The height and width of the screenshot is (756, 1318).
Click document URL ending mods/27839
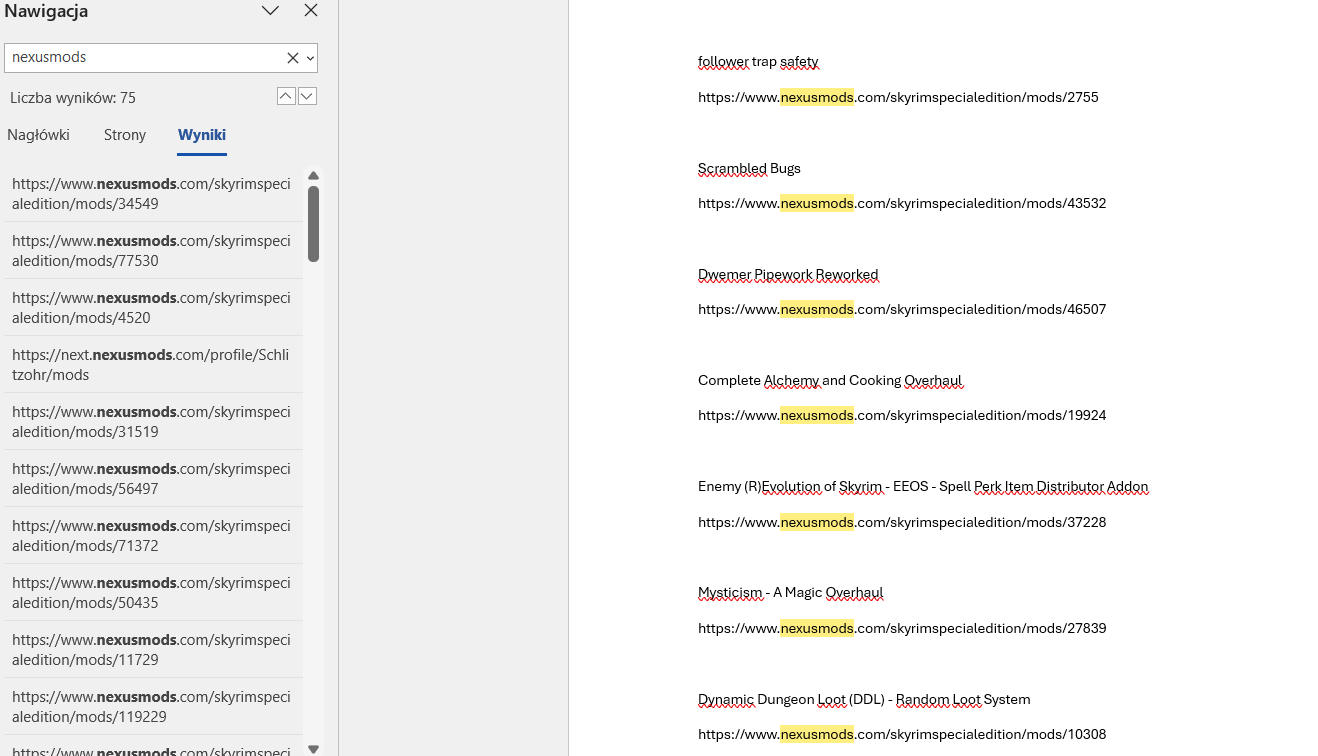point(902,628)
